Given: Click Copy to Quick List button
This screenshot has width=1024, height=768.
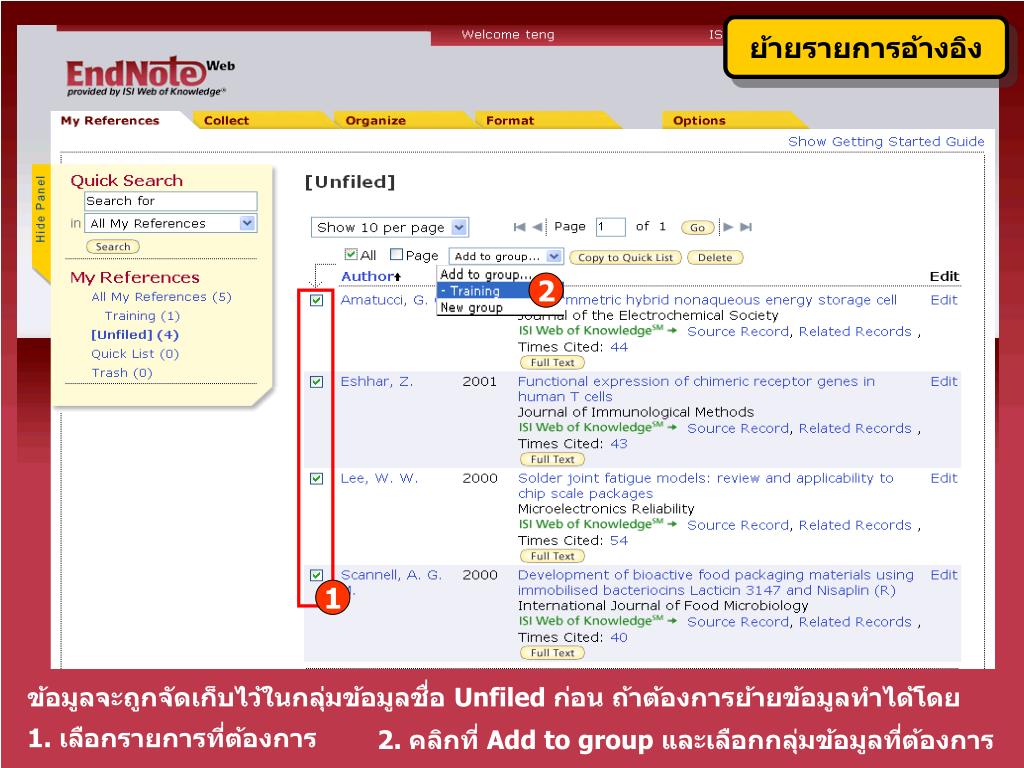Looking at the screenshot, I should (x=625, y=257).
